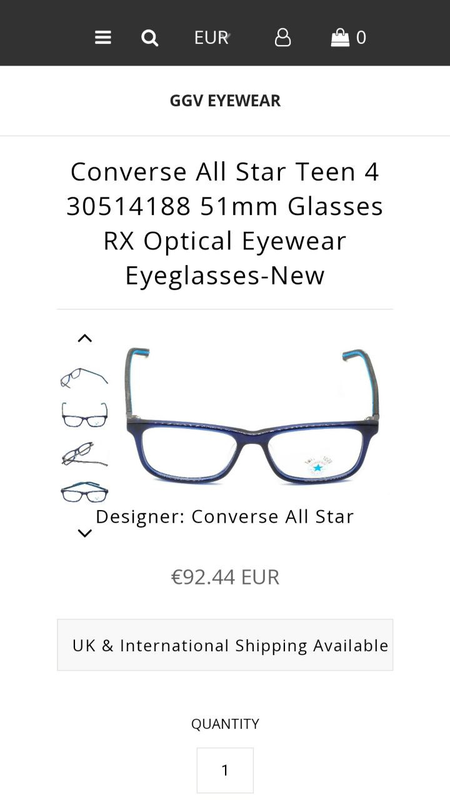Click the Designer: Converse All Star text
The height and width of the screenshot is (800, 450).
225,517
